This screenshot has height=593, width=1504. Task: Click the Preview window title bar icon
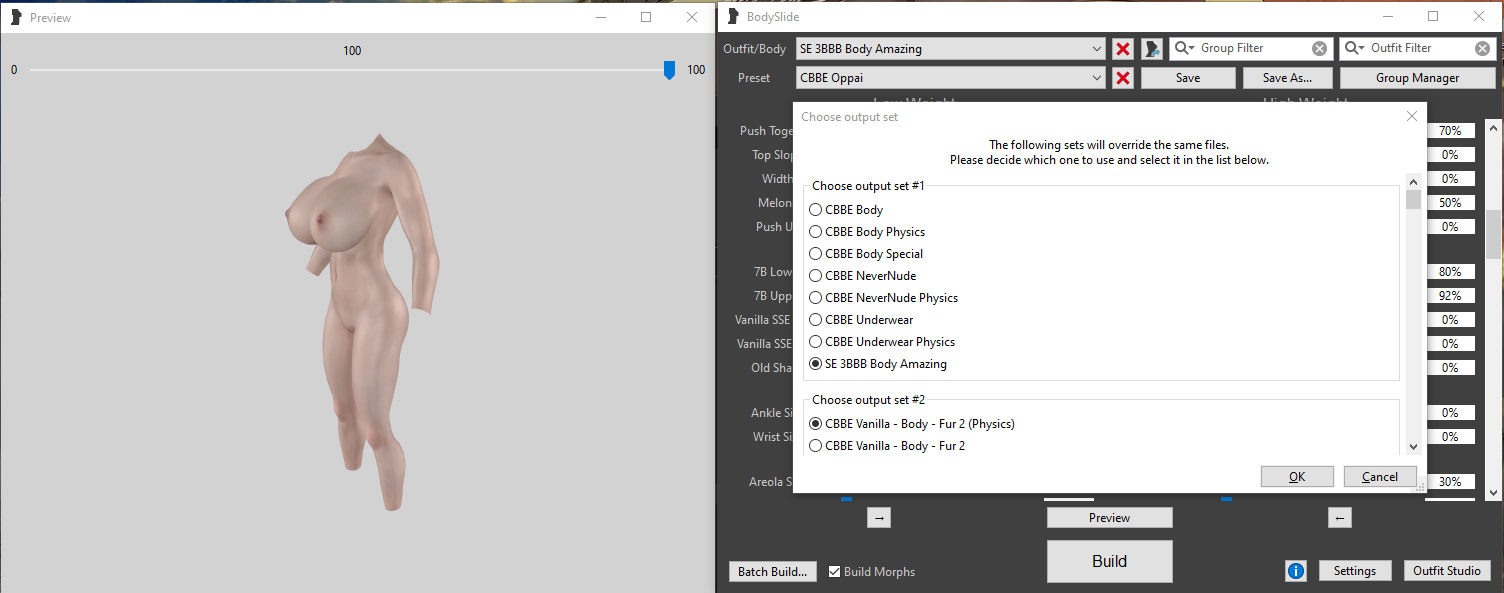click(x=16, y=17)
